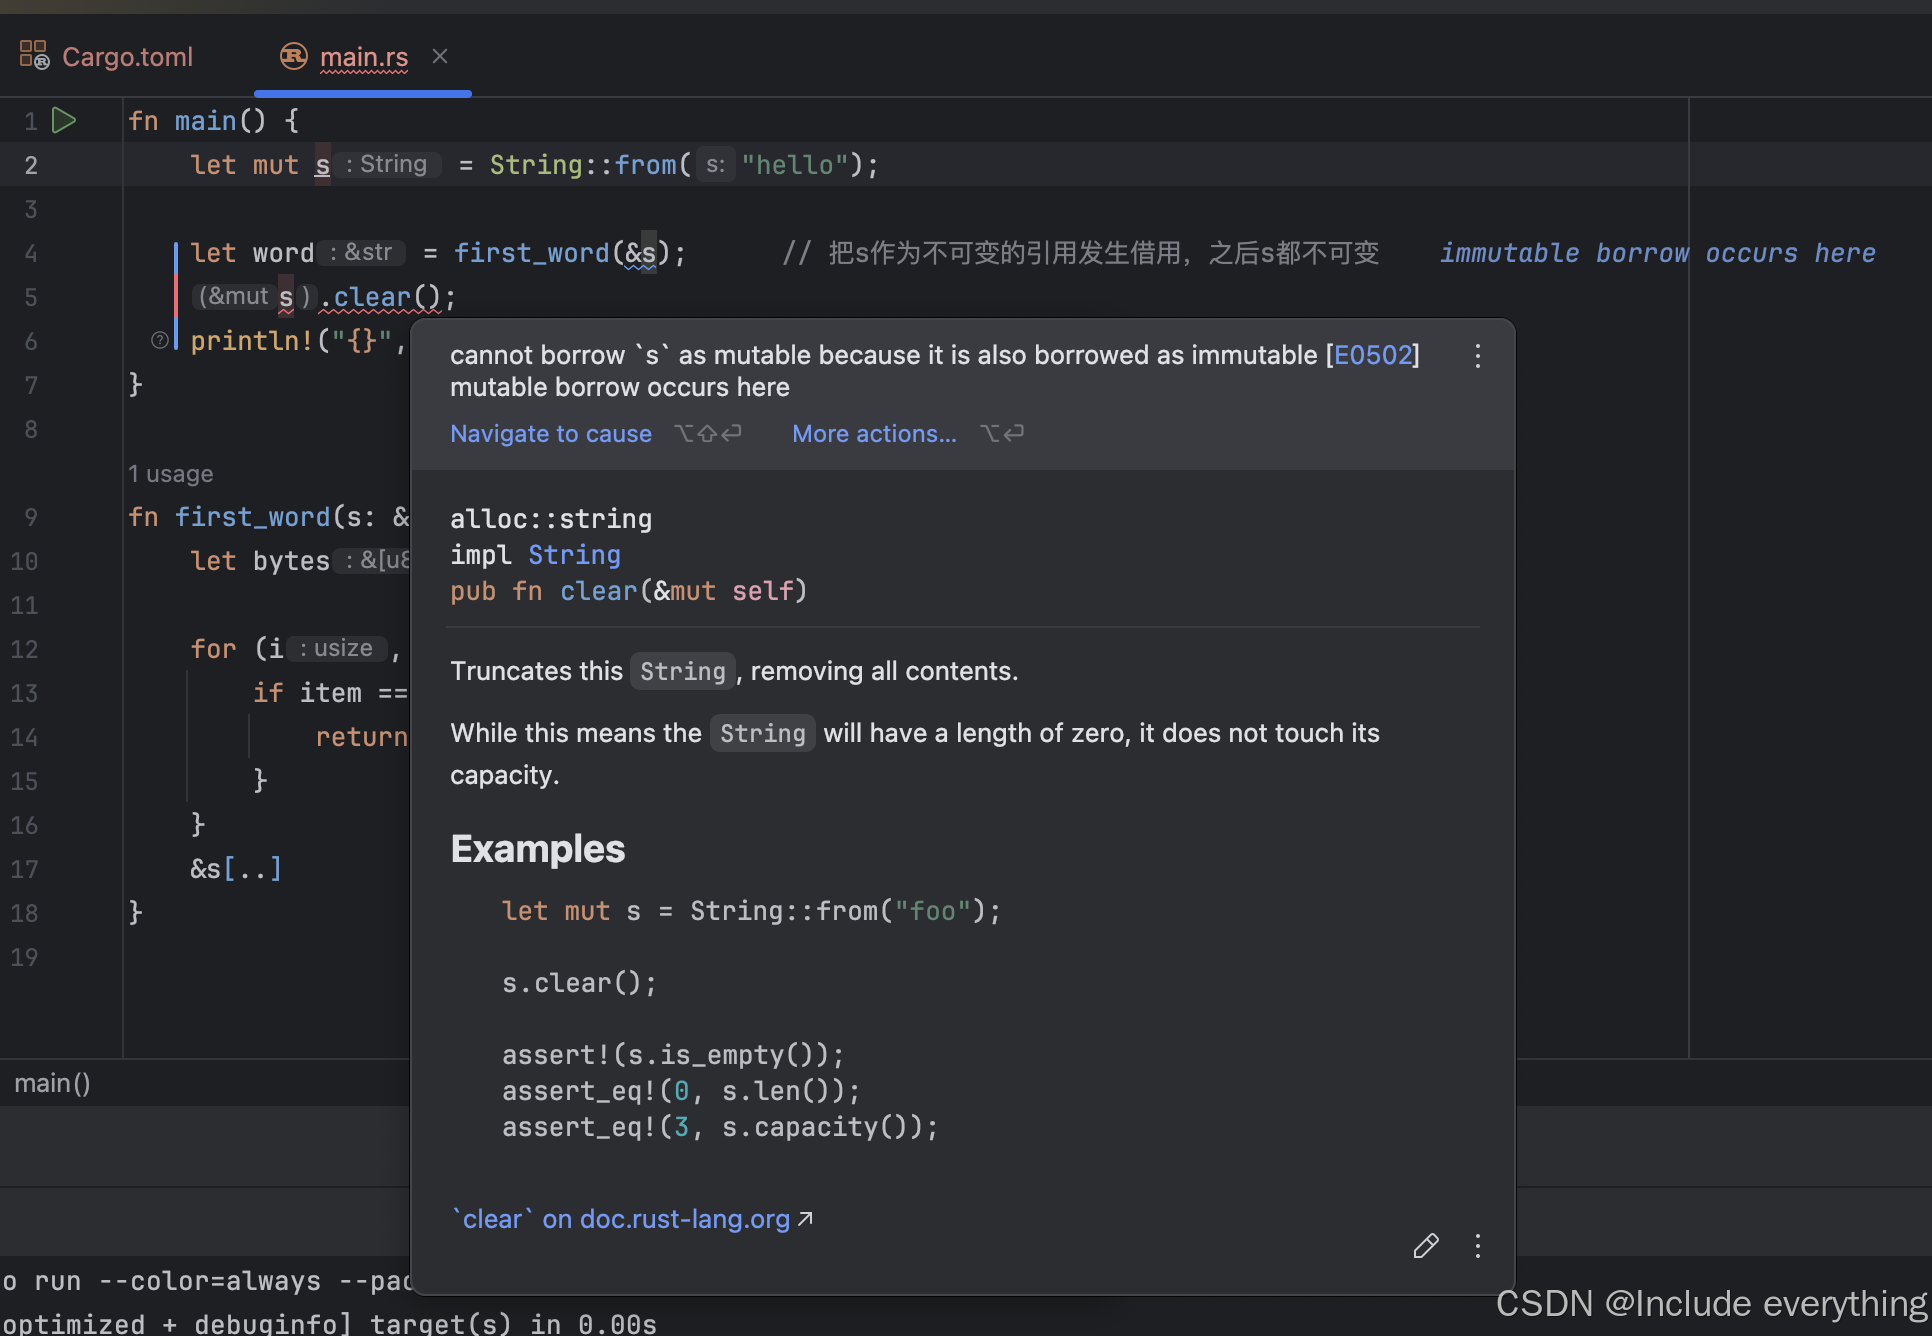
Task: Click the ': &str' type hint on line 4
Action: [362, 253]
